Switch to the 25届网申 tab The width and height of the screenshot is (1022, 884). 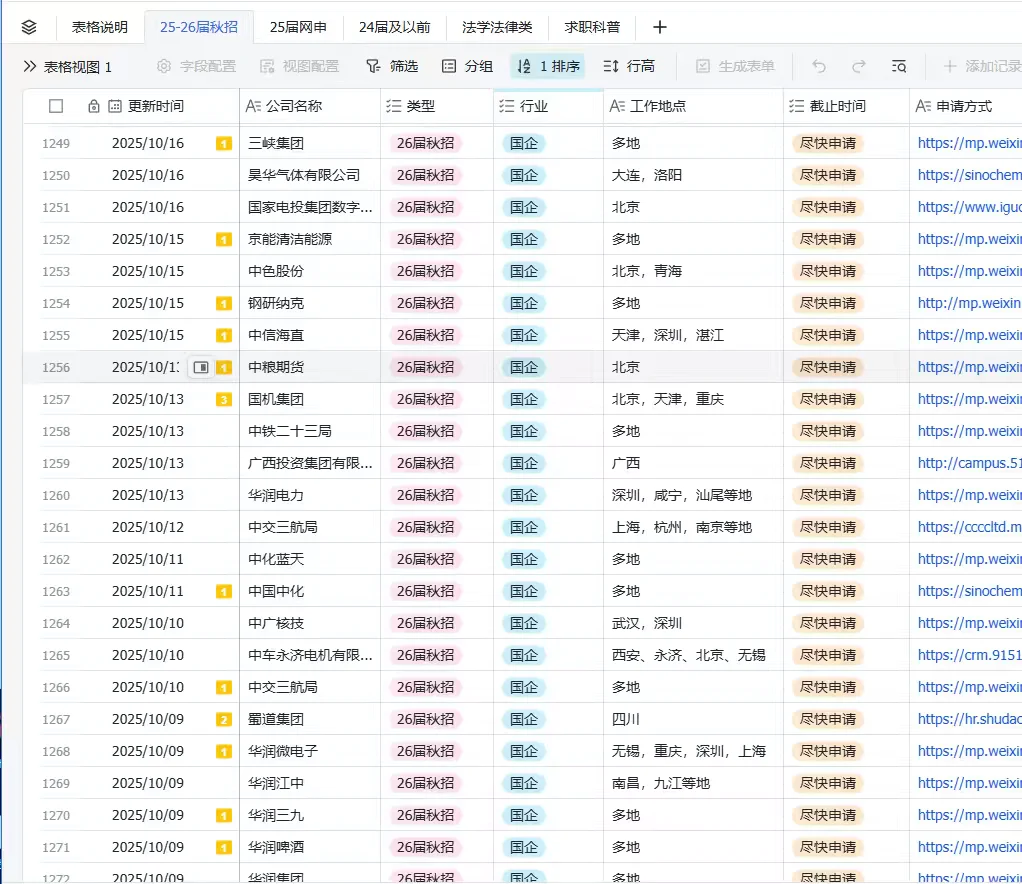tap(299, 27)
